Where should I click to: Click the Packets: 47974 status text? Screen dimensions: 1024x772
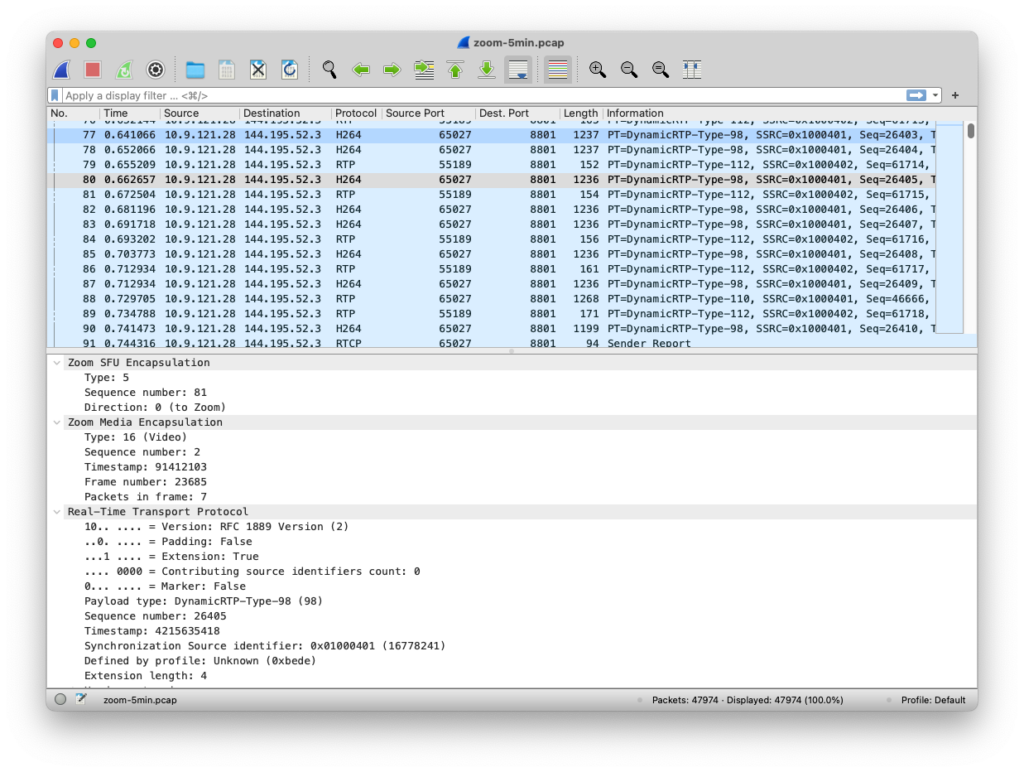click(747, 700)
